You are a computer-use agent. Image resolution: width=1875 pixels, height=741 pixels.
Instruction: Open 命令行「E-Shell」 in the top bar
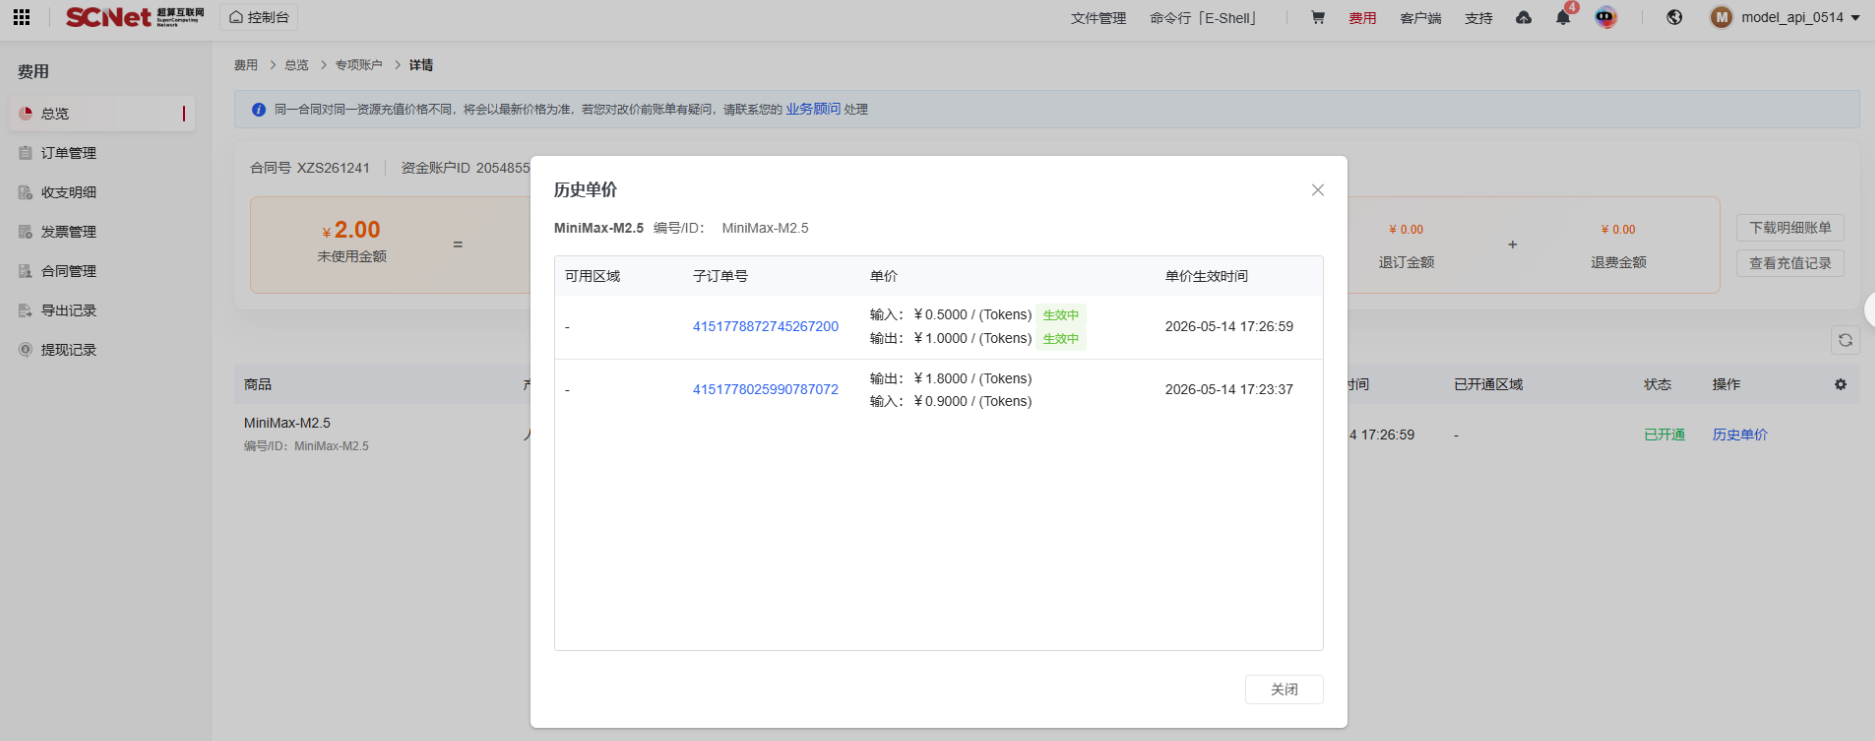pos(1204,18)
